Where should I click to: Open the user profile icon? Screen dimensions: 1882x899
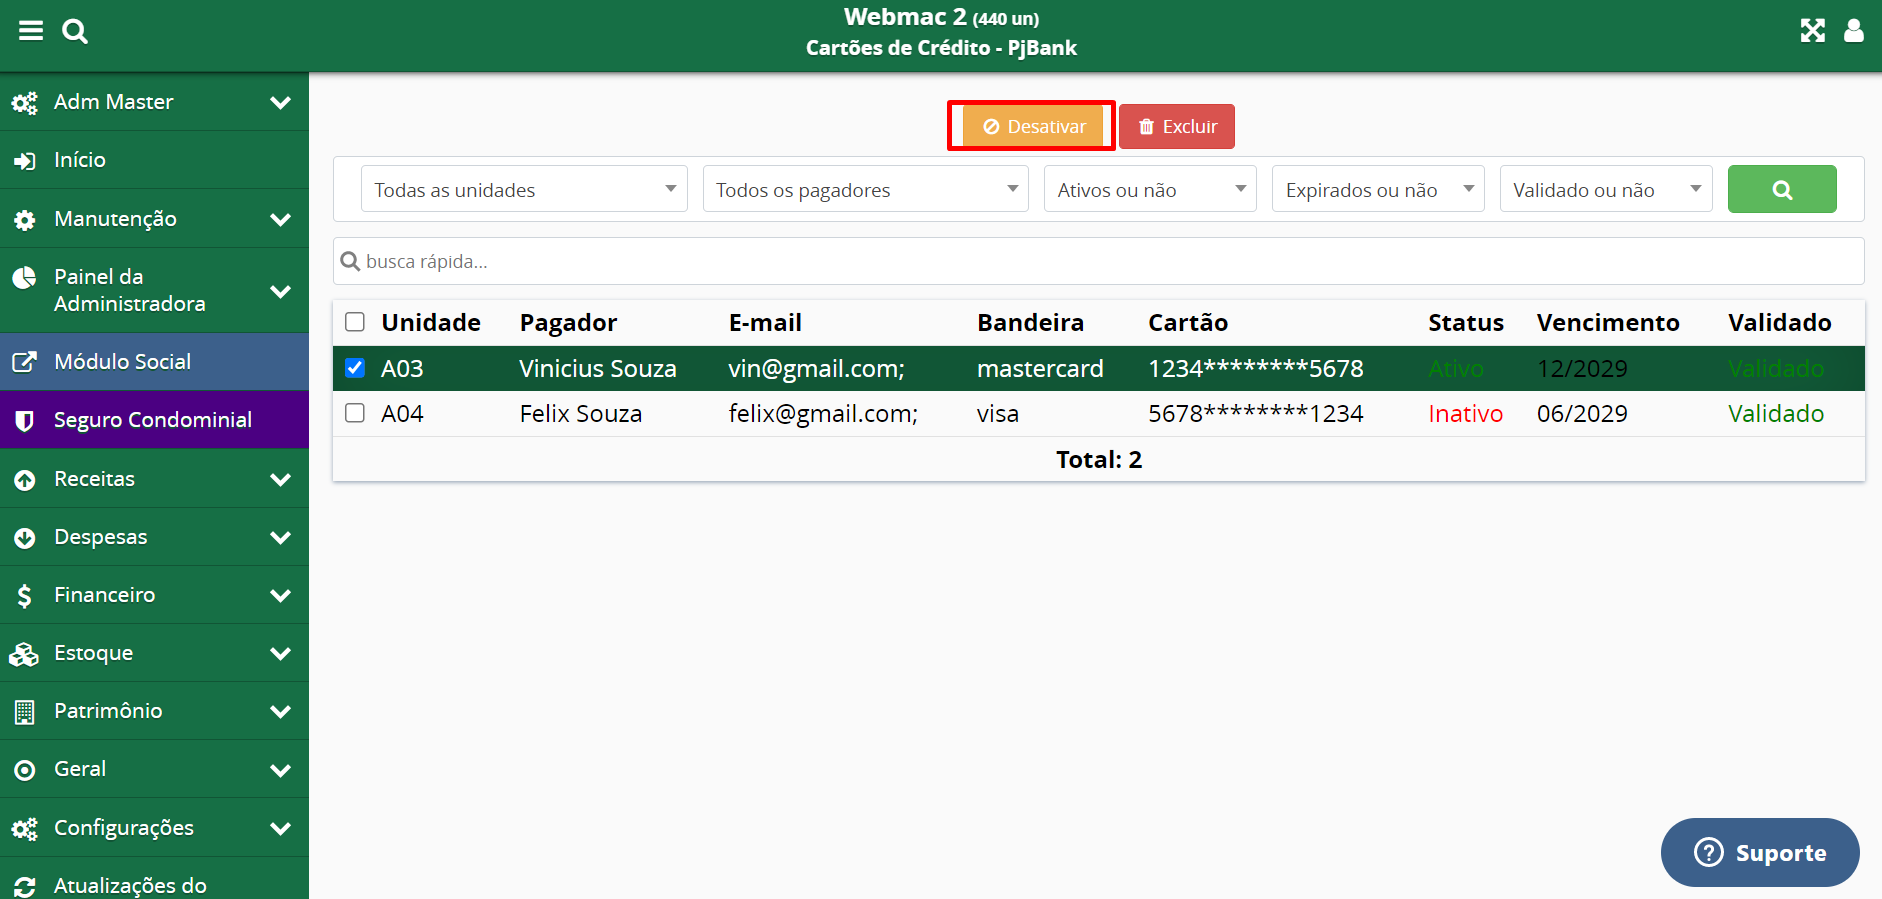click(x=1854, y=31)
